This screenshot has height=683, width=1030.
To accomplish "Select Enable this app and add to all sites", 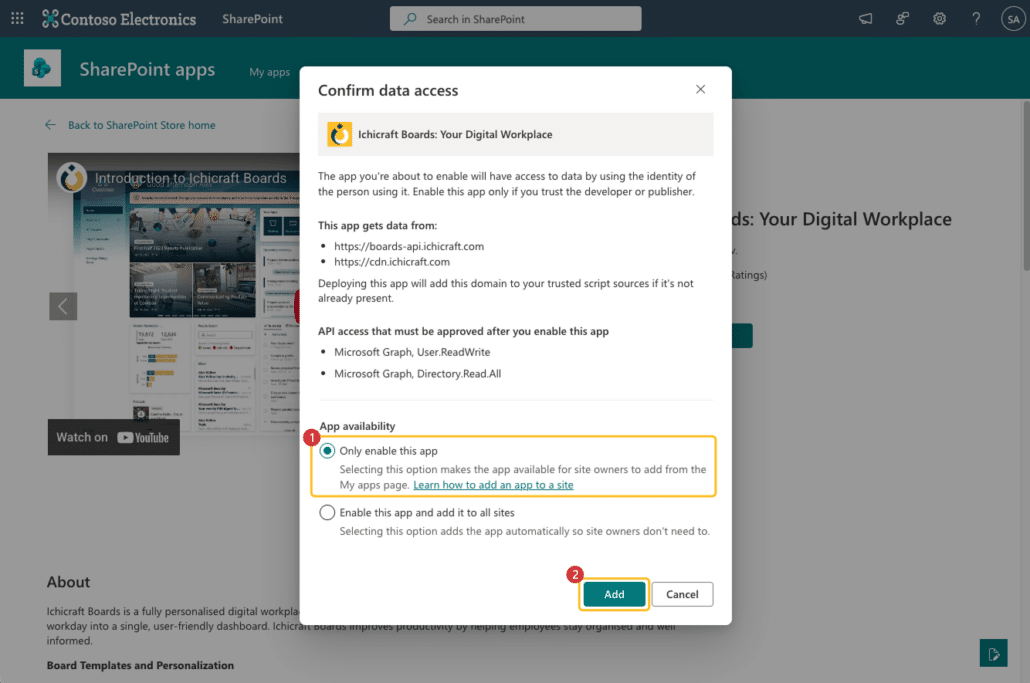I will coord(327,513).
